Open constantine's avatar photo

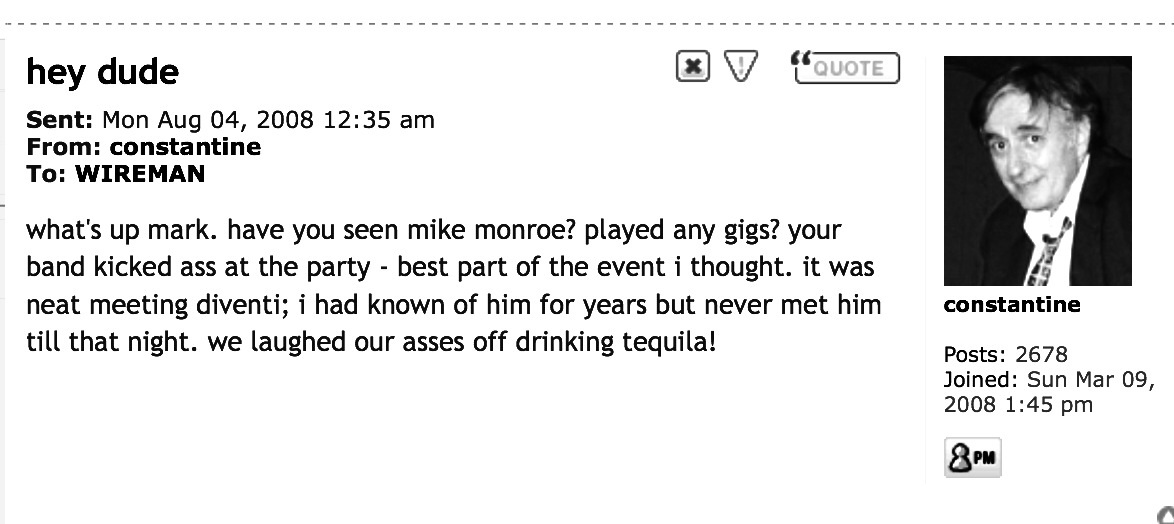1037,171
